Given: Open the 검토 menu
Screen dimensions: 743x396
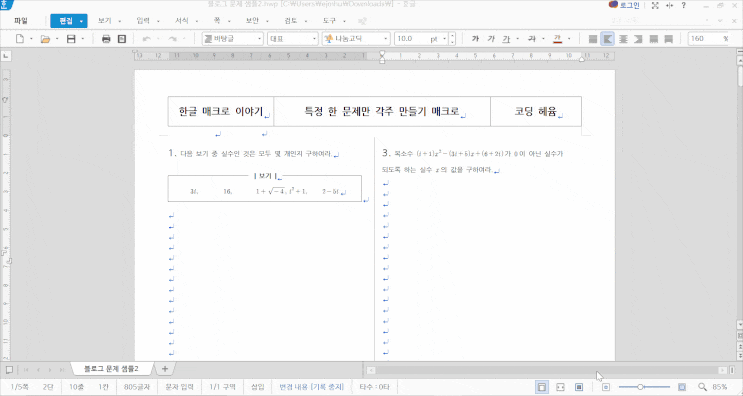Looking at the screenshot, I should pyautogui.click(x=290, y=21).
